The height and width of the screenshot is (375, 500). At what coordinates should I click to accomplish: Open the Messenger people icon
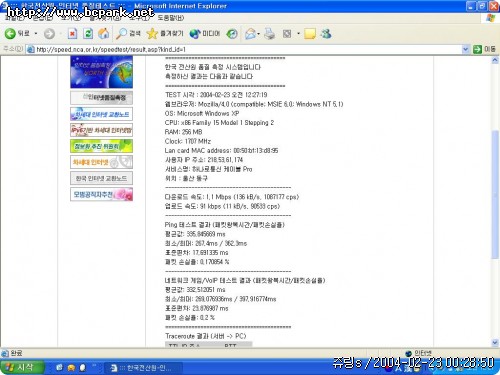(326, 33)
